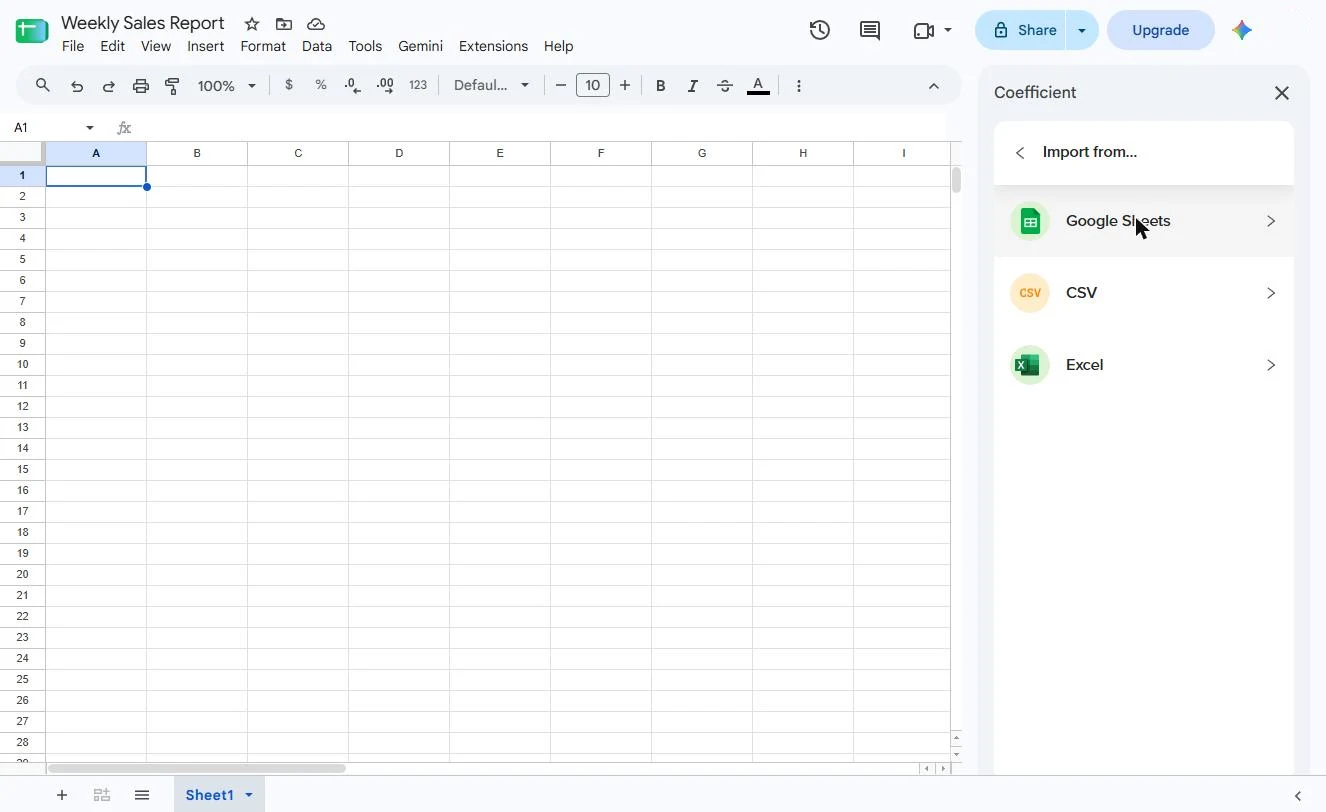Open the zoom level dropdown

pos(227,86)
